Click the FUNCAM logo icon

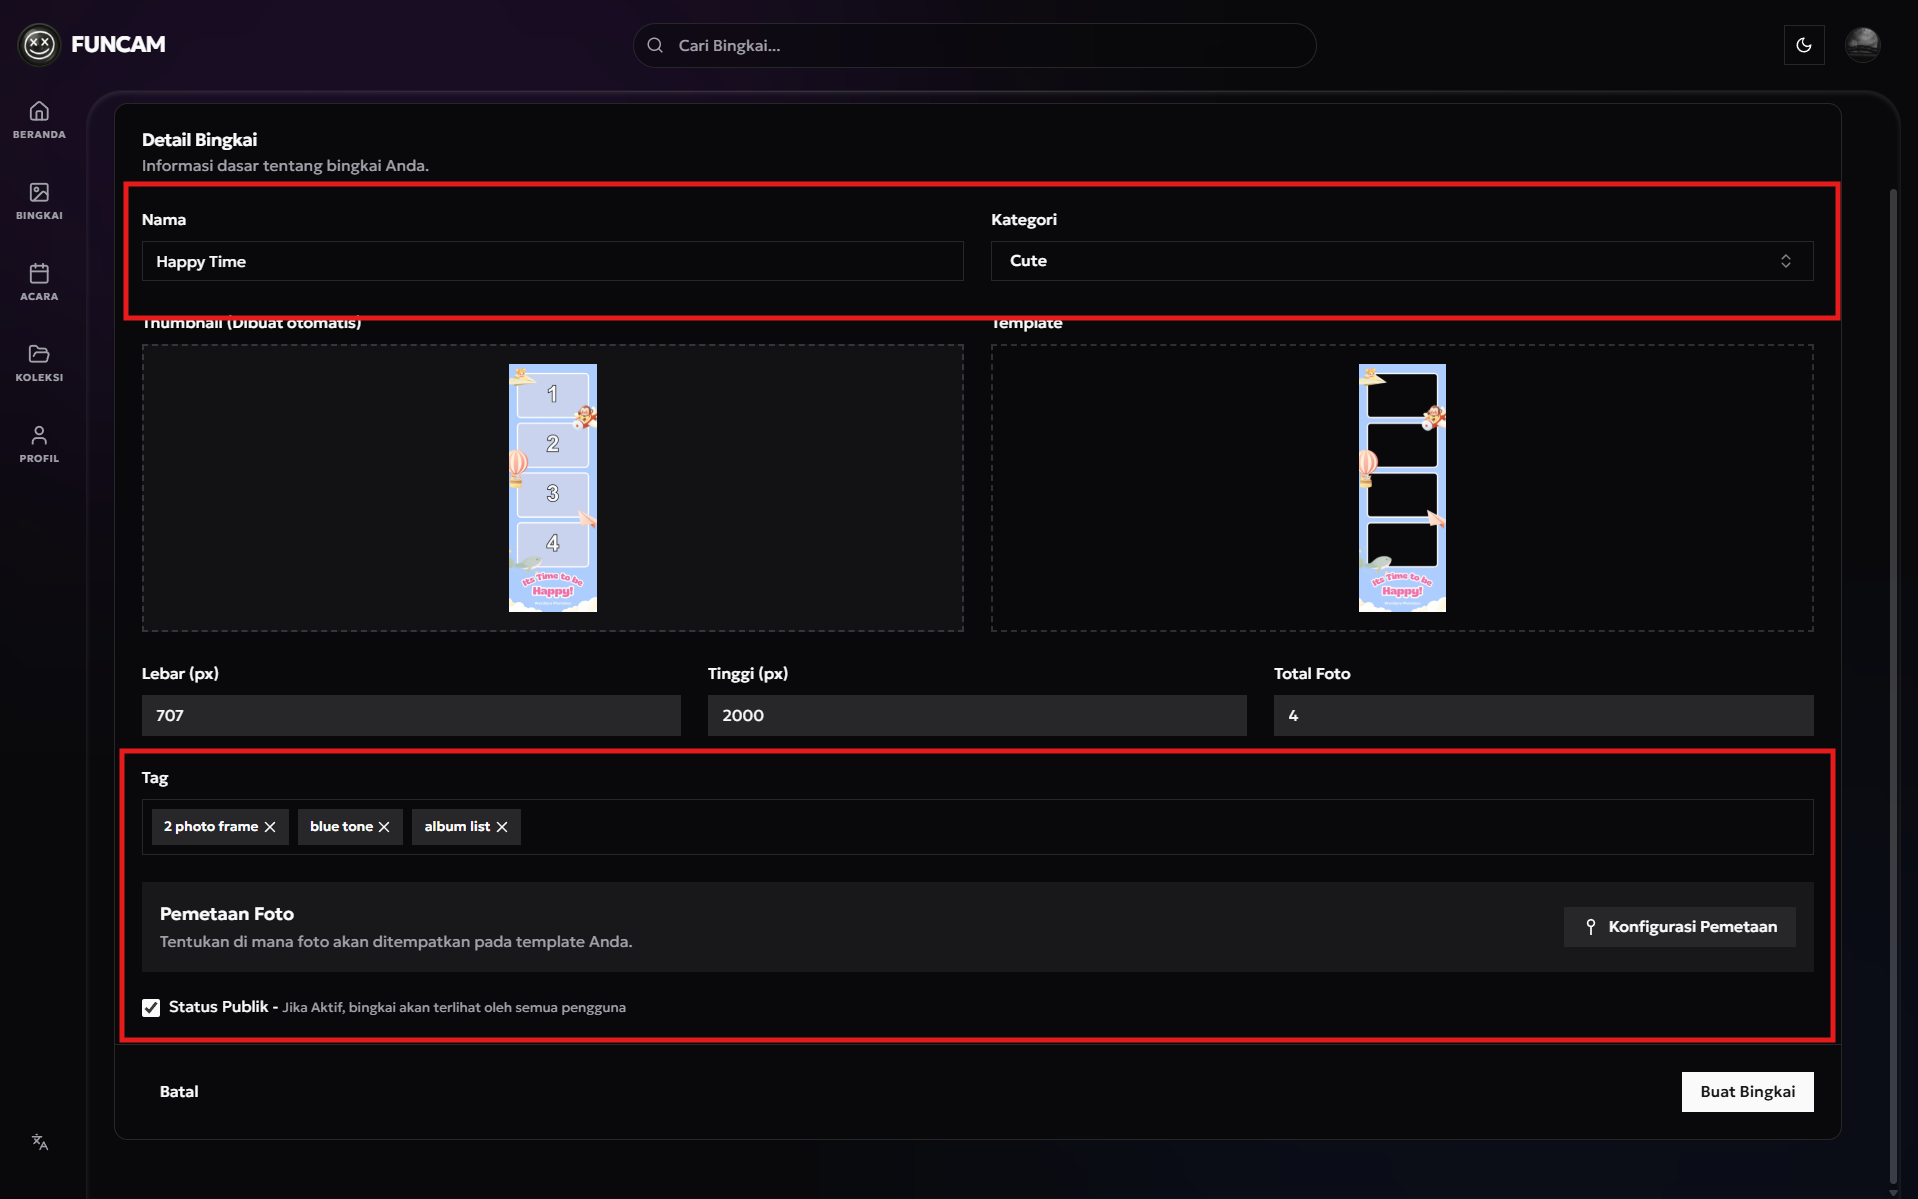pos(39,44)
